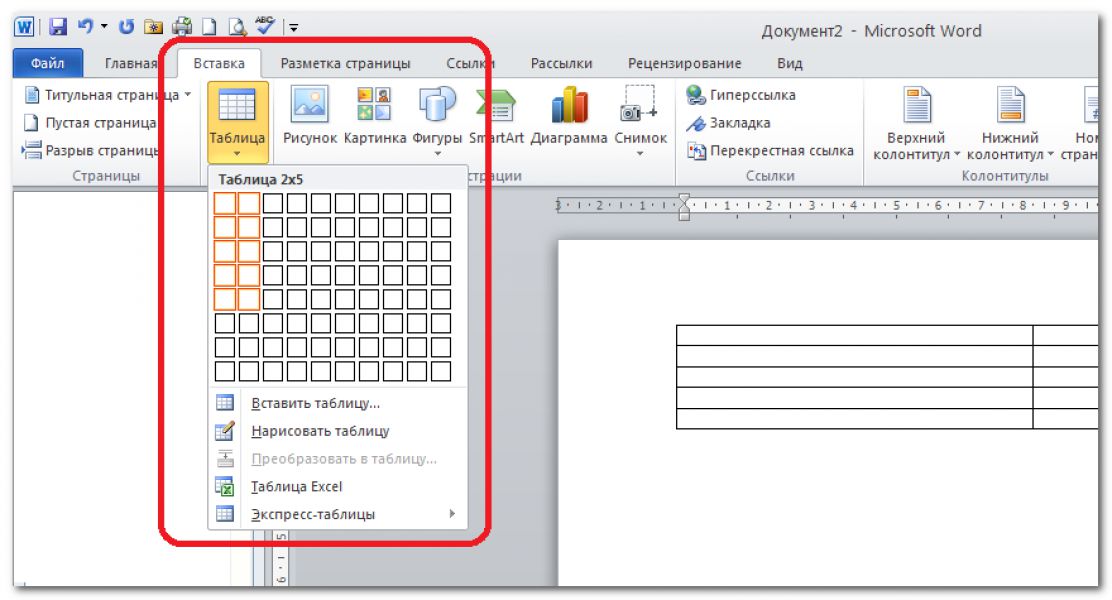Save document using quick access icon
1112x600 pixels.
tap(57, 27)
